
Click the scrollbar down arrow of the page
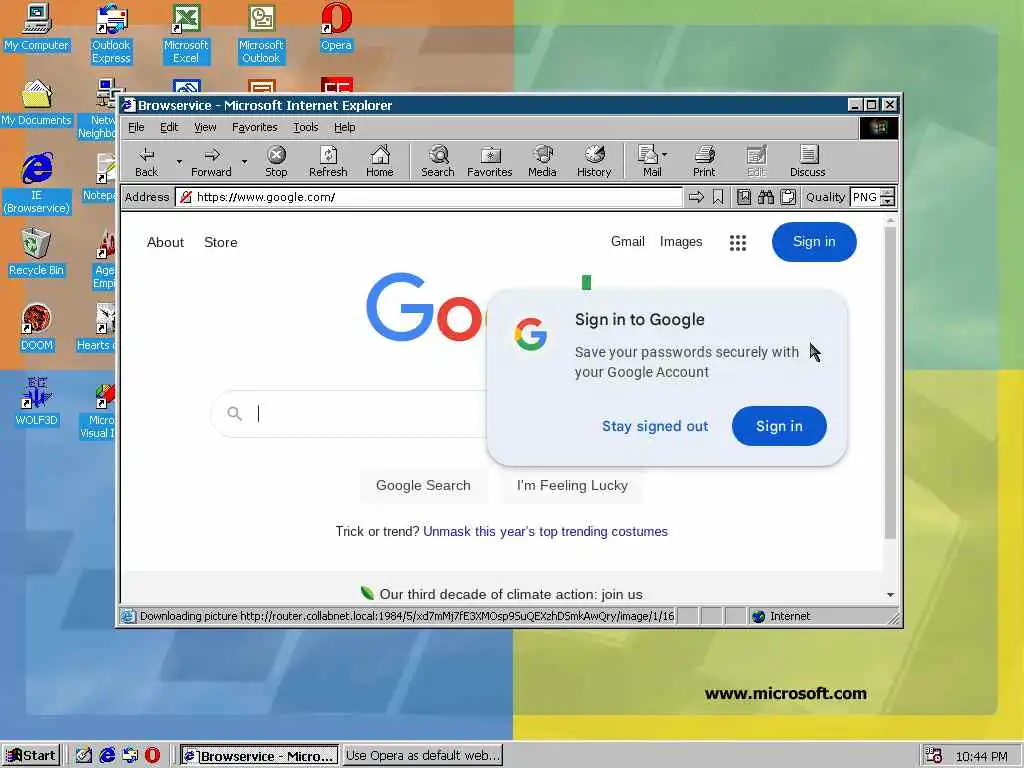click(890, 595)
